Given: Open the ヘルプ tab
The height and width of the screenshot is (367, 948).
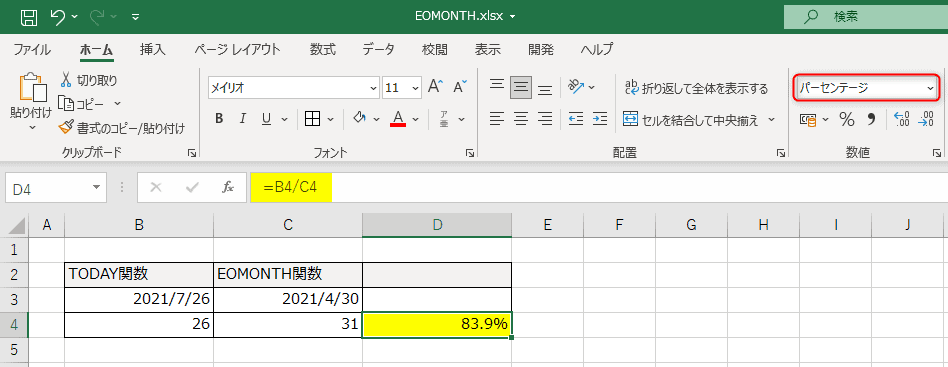Looking at the screenshot, I should [x=597, y=50].
